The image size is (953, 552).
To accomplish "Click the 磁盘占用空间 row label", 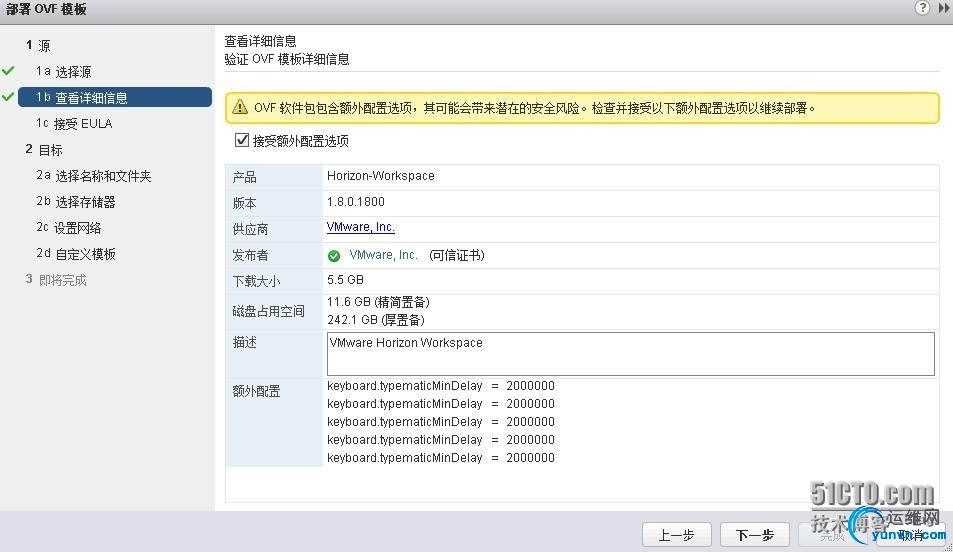I will [x=269, y=311].
